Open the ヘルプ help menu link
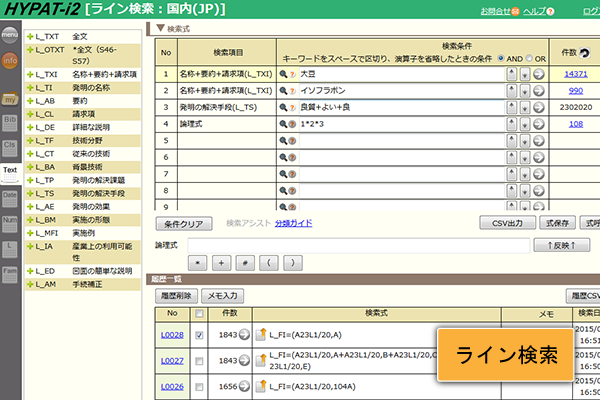This screenshot has height=400, width=600. [x=535, y=11]
